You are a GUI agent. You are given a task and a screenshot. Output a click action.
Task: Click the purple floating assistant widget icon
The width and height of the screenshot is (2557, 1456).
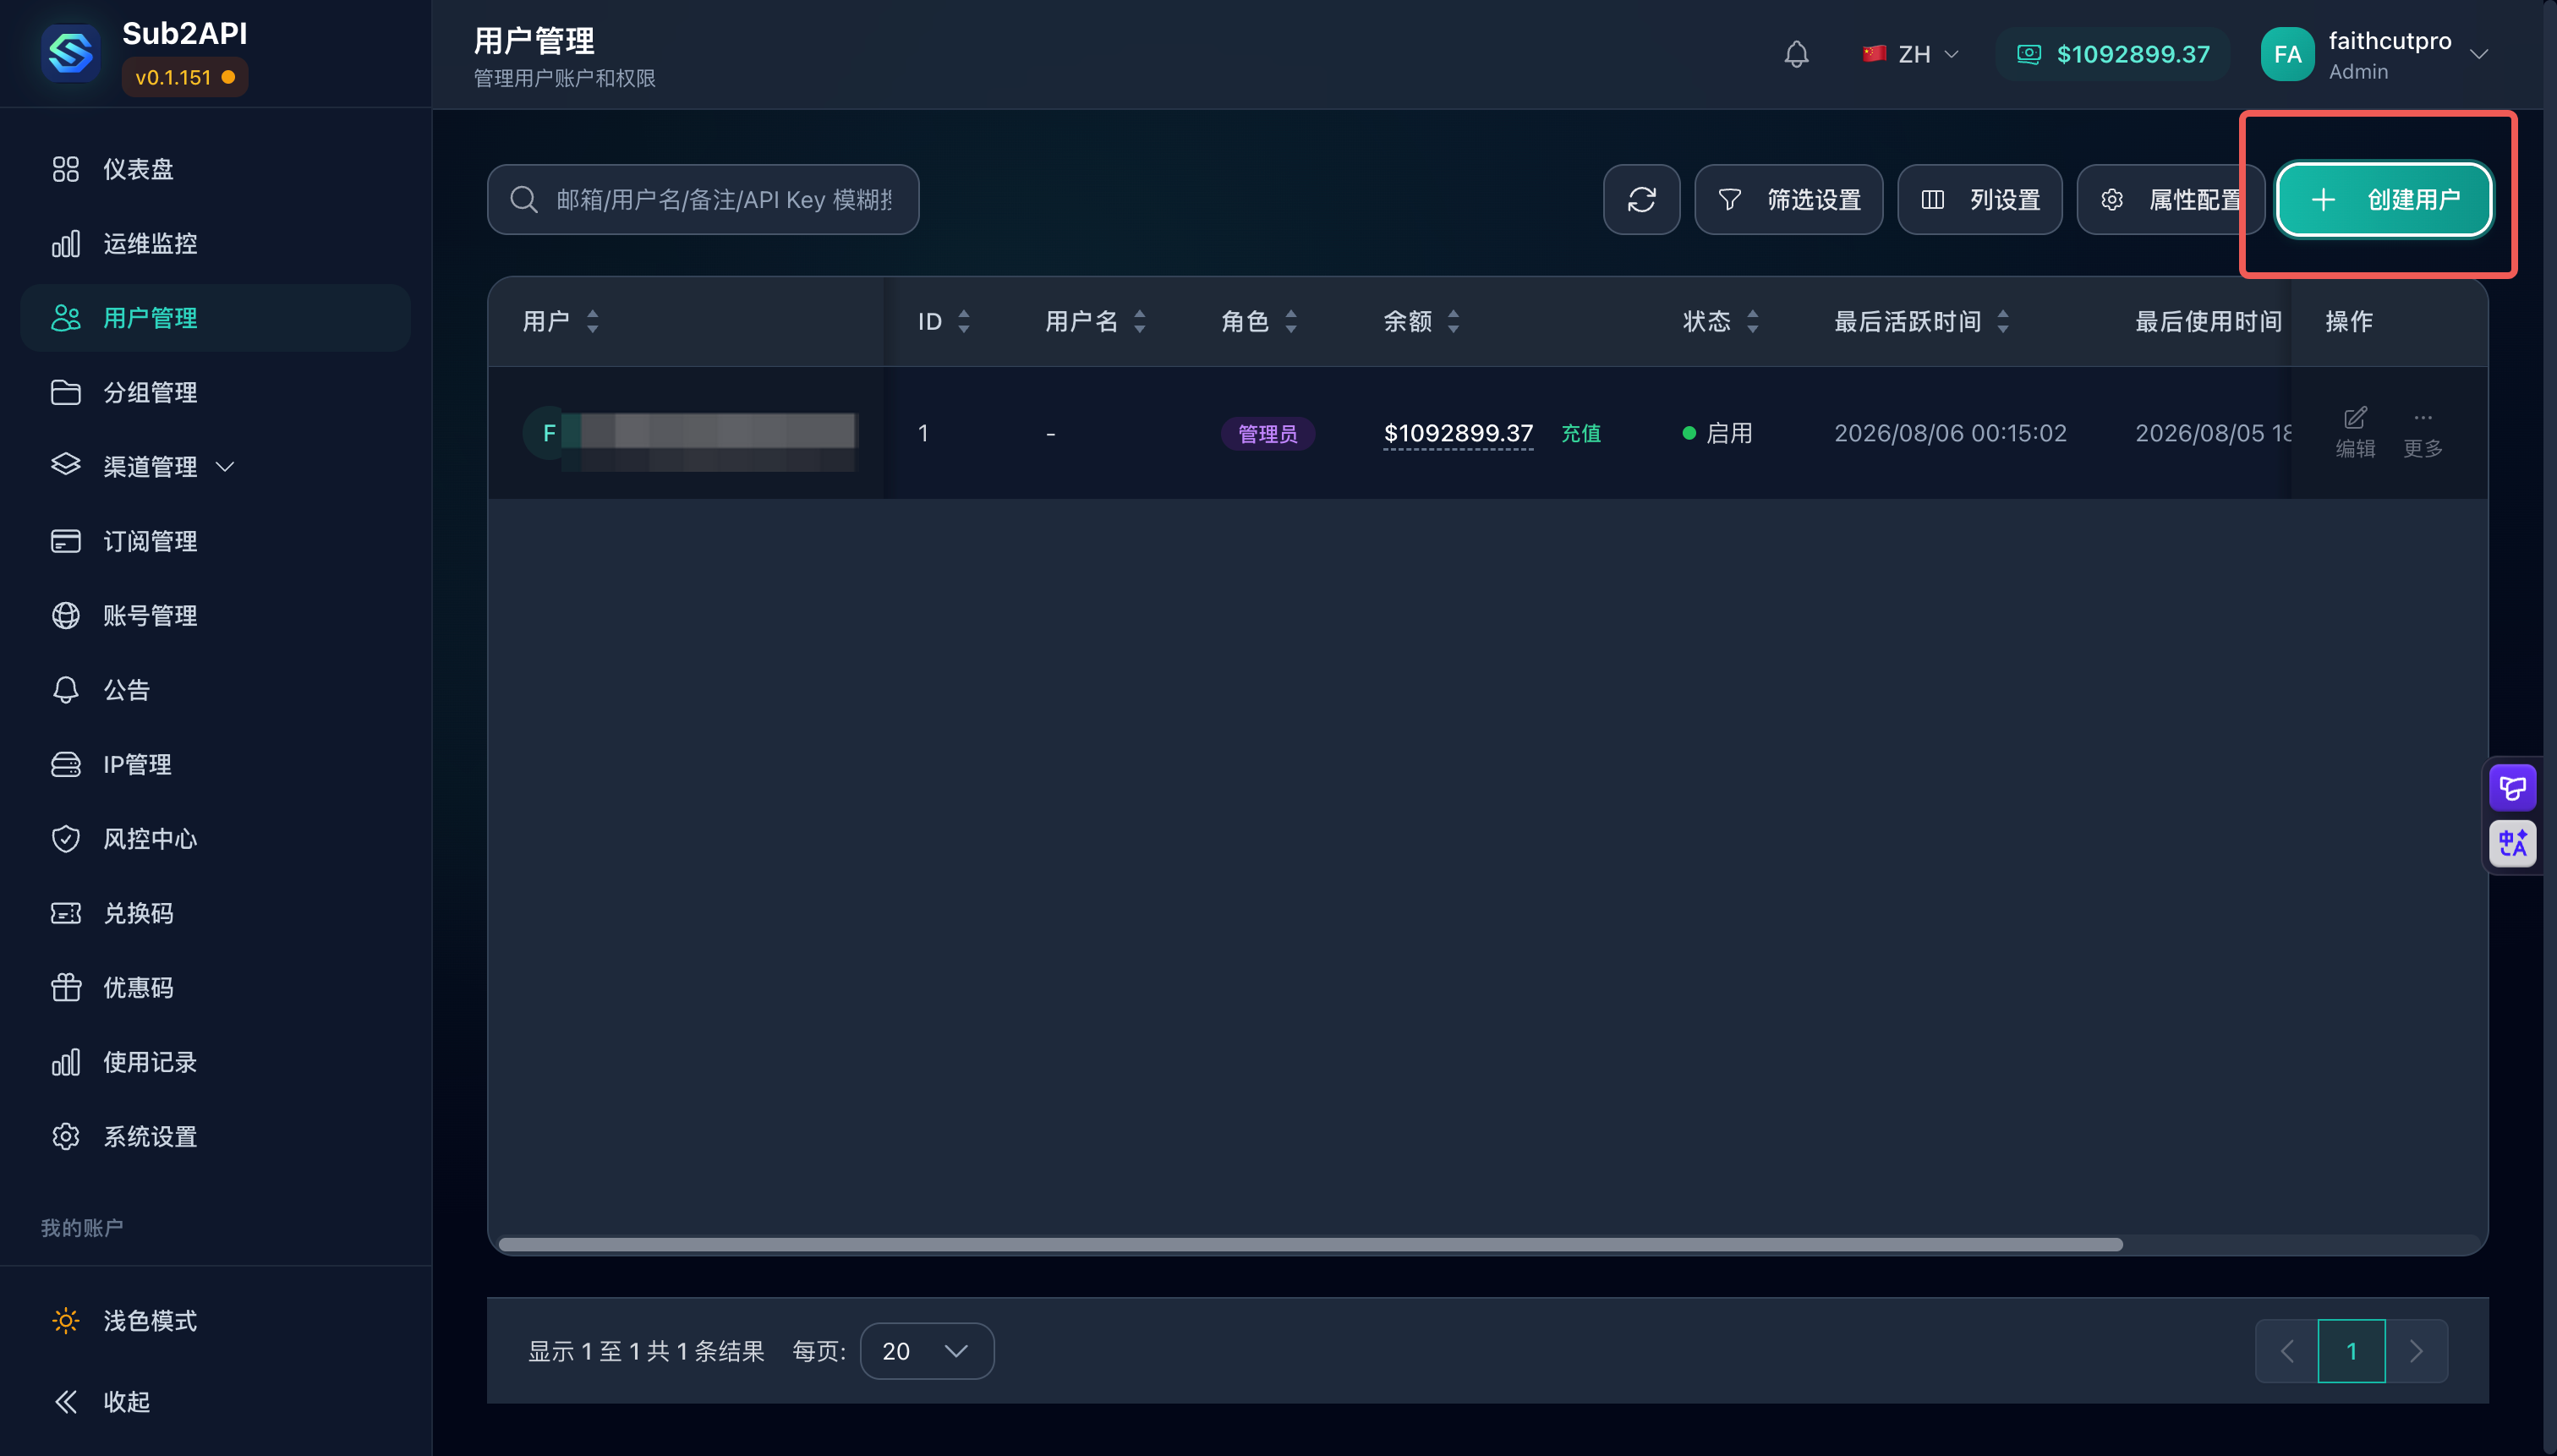point(2512,788)
